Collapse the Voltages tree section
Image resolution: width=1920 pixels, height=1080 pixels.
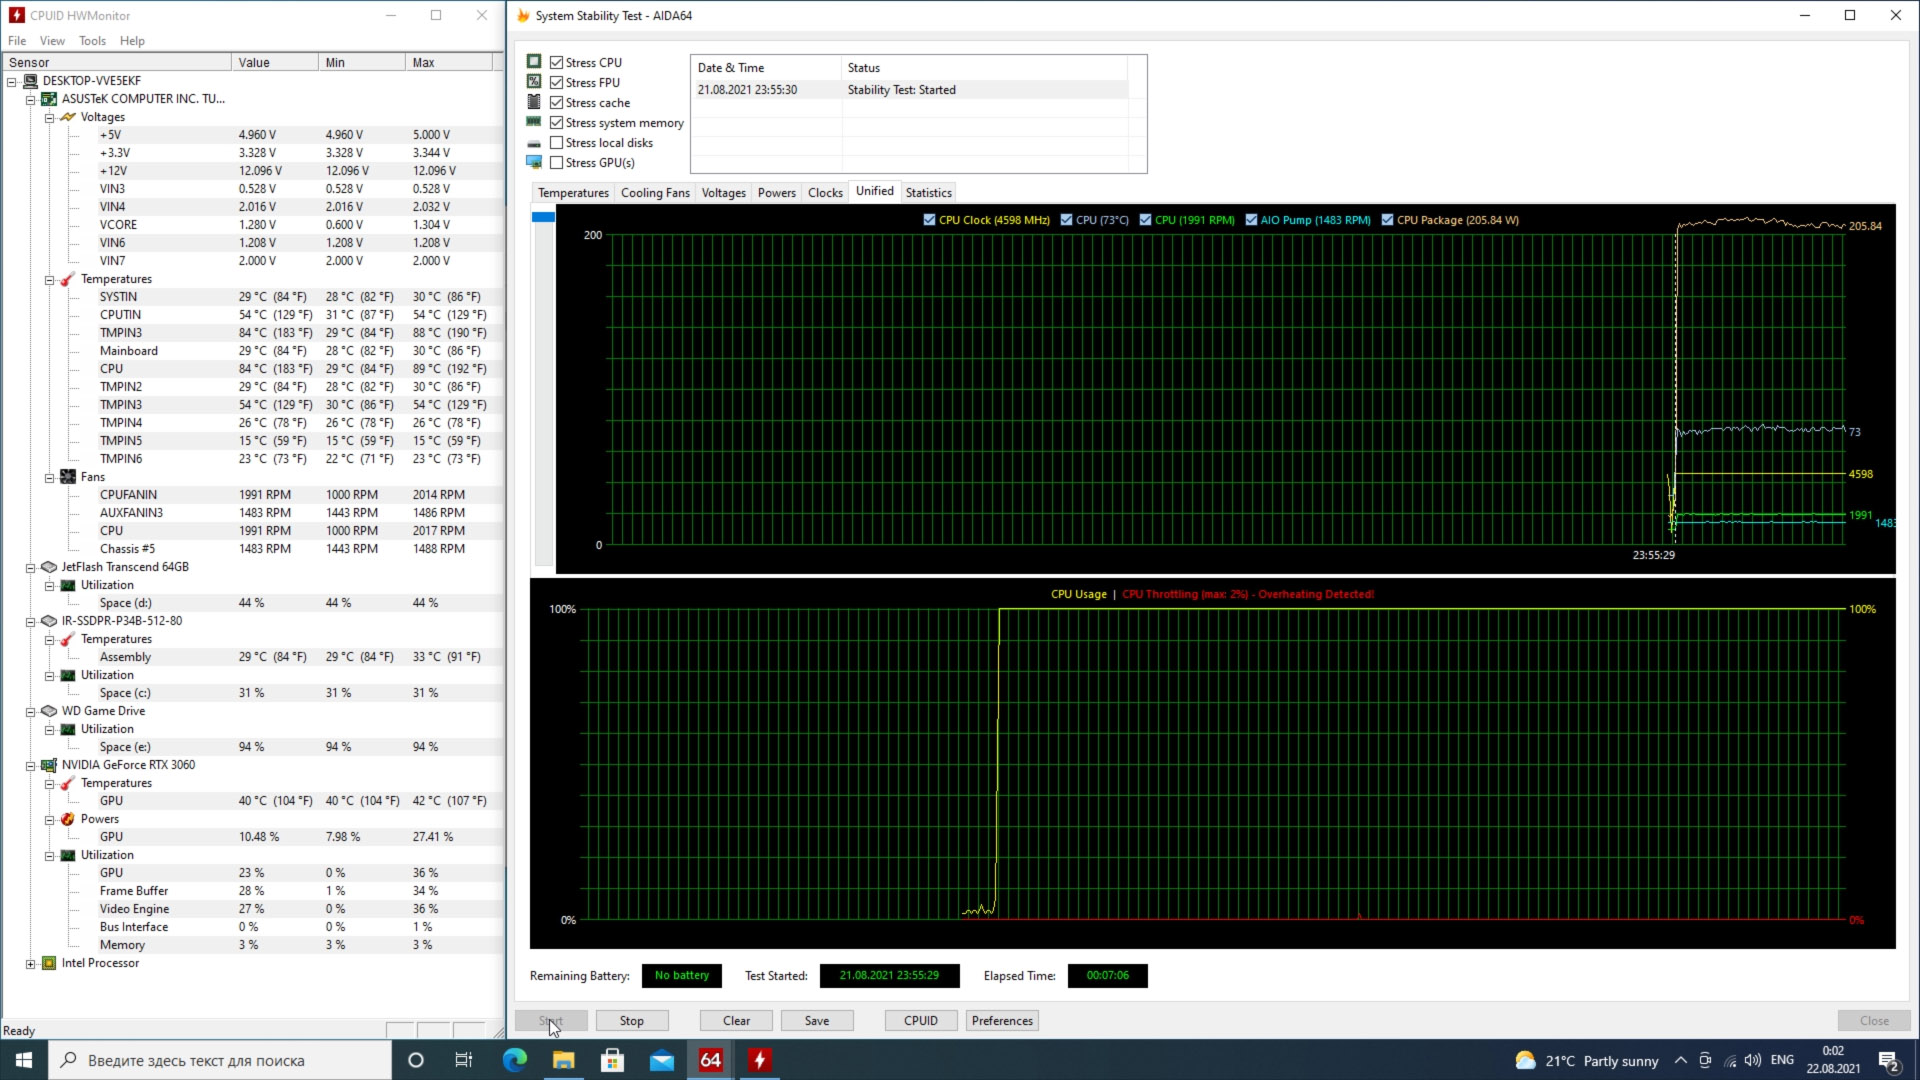pyautogui.click(x=49, y=118)
